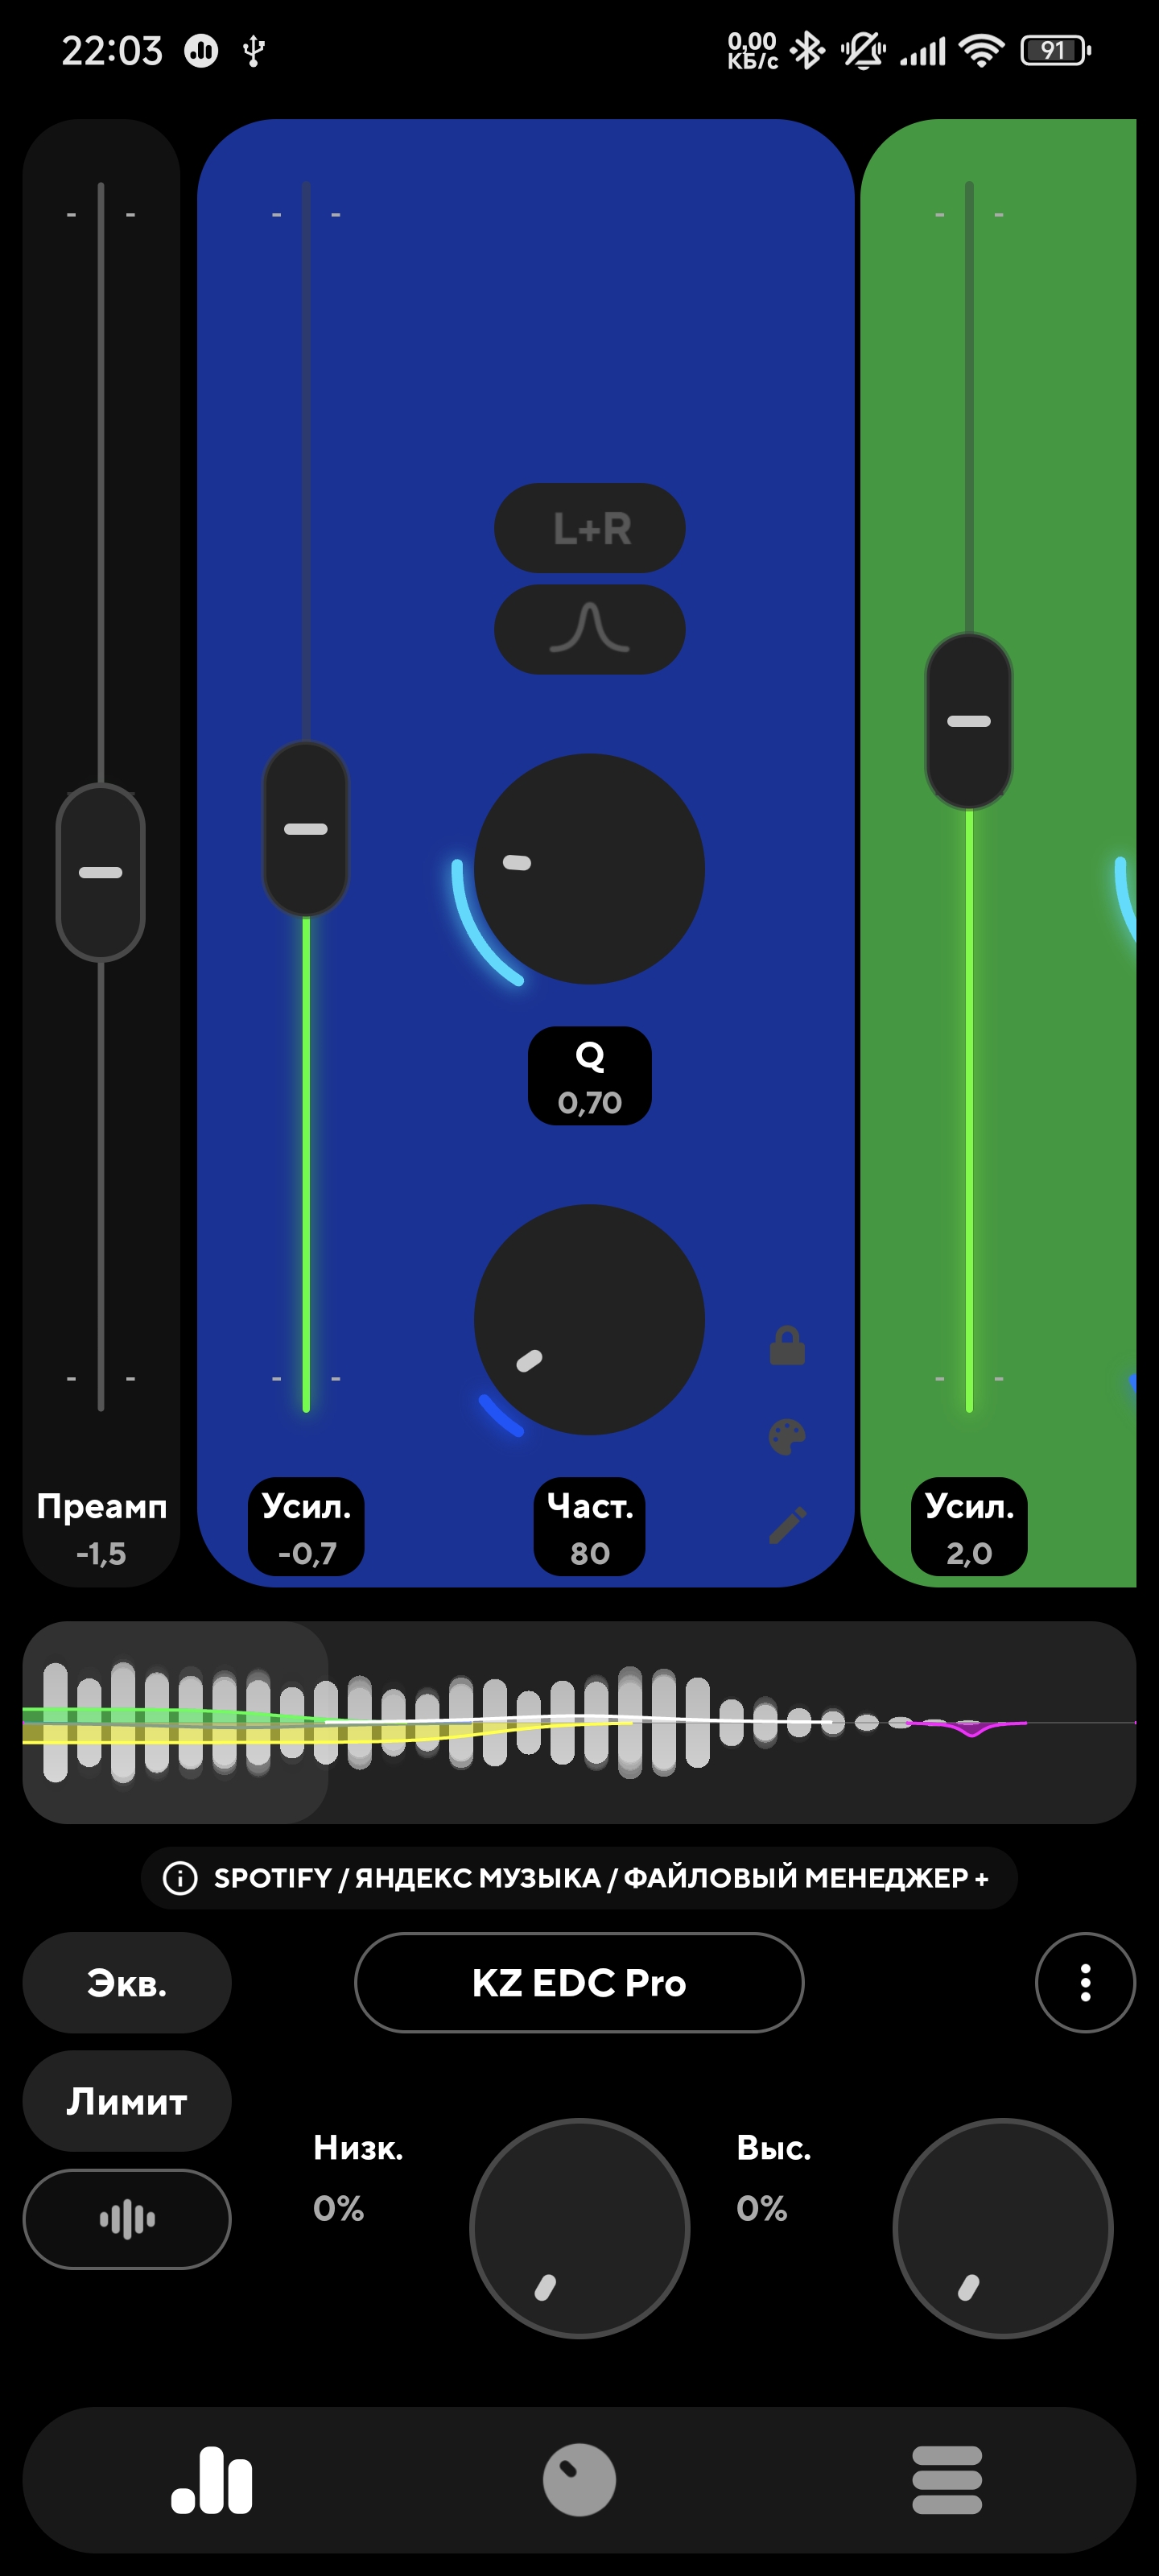Viewport: 1159px width, 2576px height.
Task: Open the color palette icon in the blue band
Action: pos(787,1437)
